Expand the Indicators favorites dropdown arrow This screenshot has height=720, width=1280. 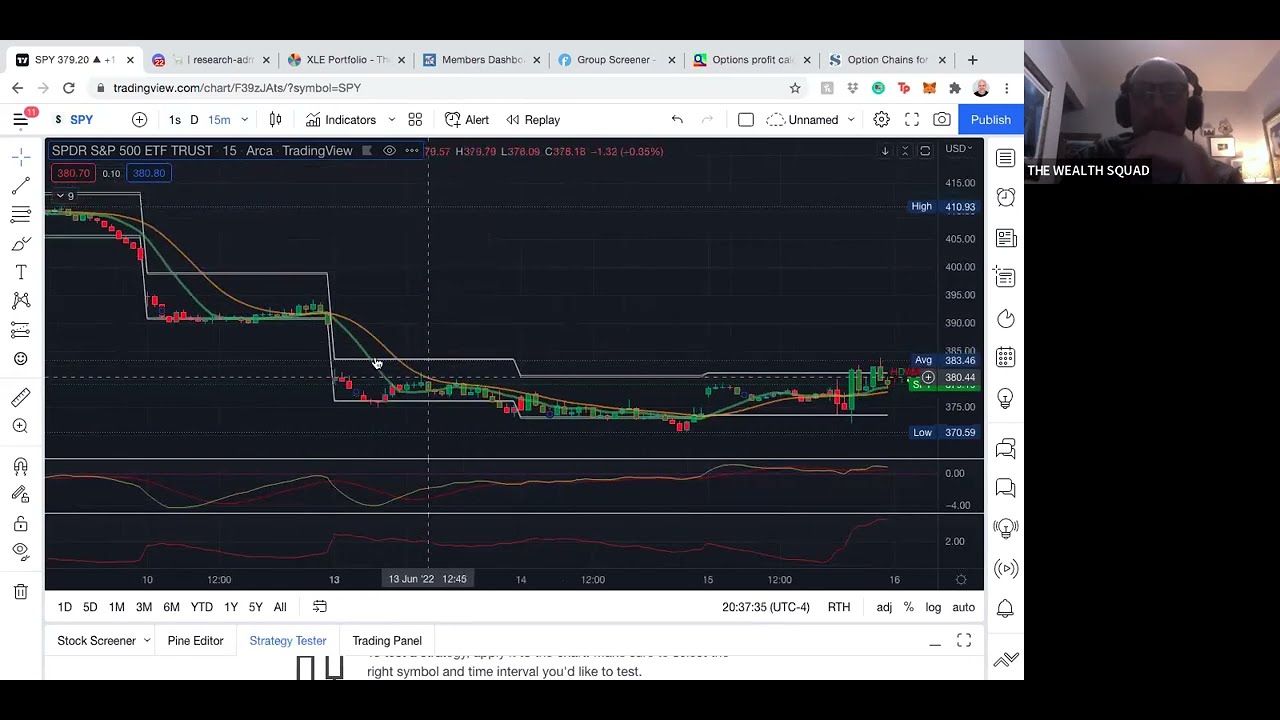[391, 120]
